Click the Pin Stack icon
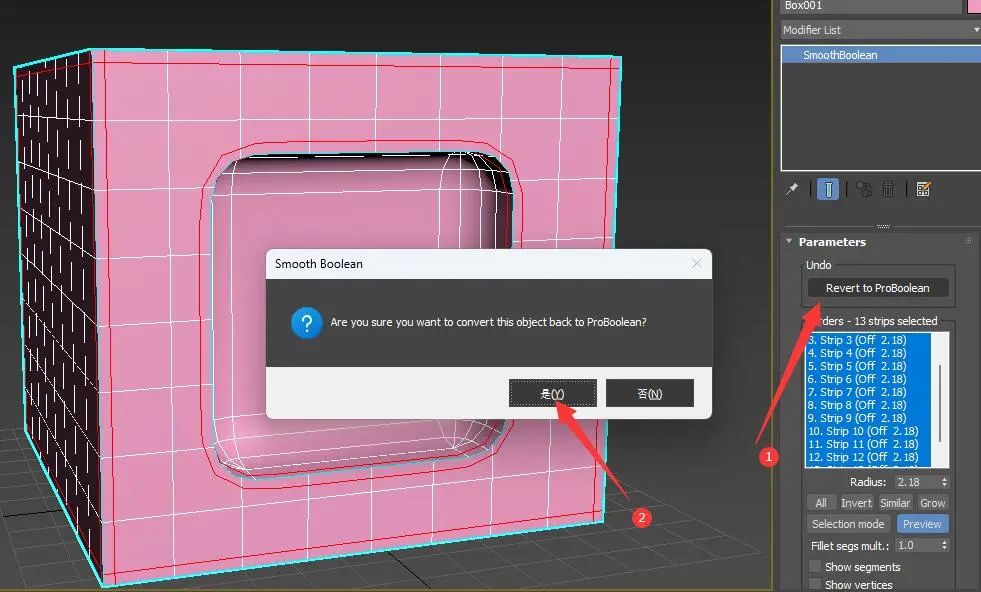This screenshot has width=981, height=592. pos(792,189)
